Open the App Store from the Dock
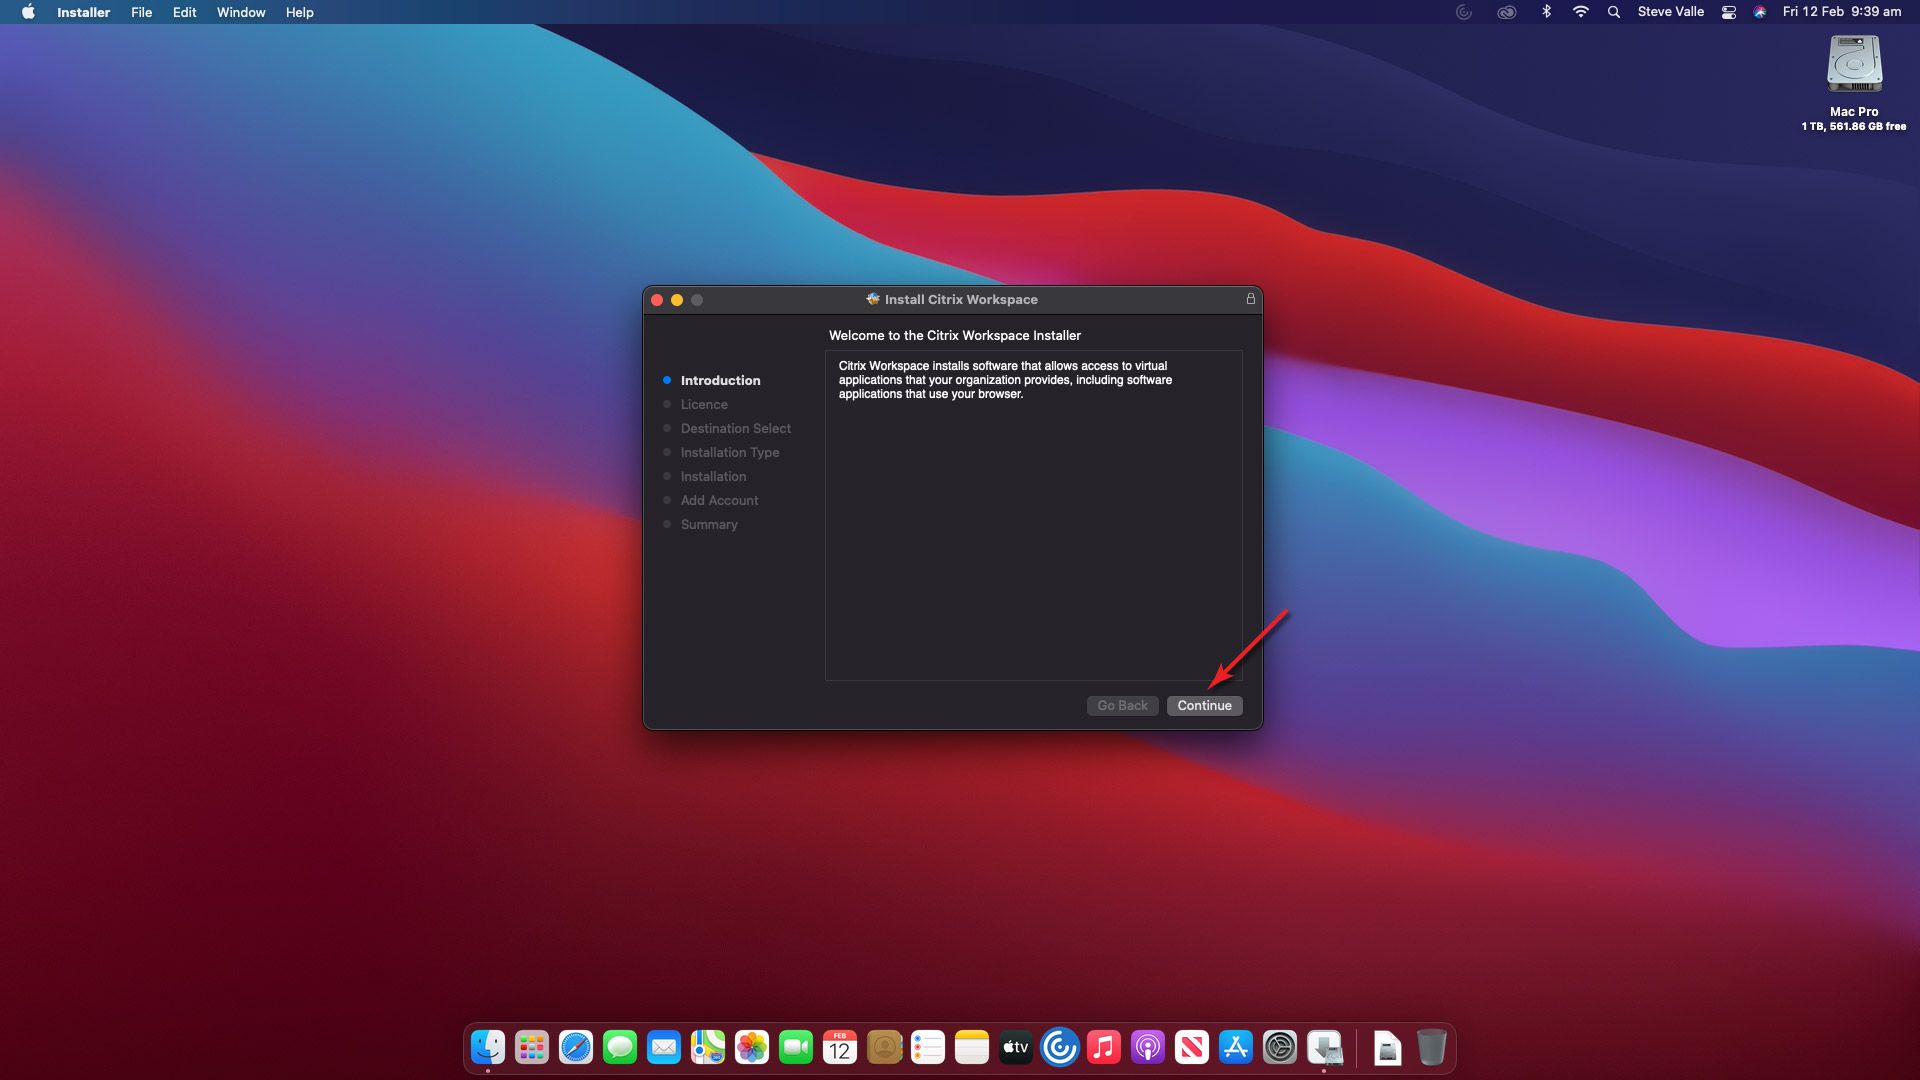Image resolution: width=1920 pixels, height=1080 pixels. [1236, 1047]
